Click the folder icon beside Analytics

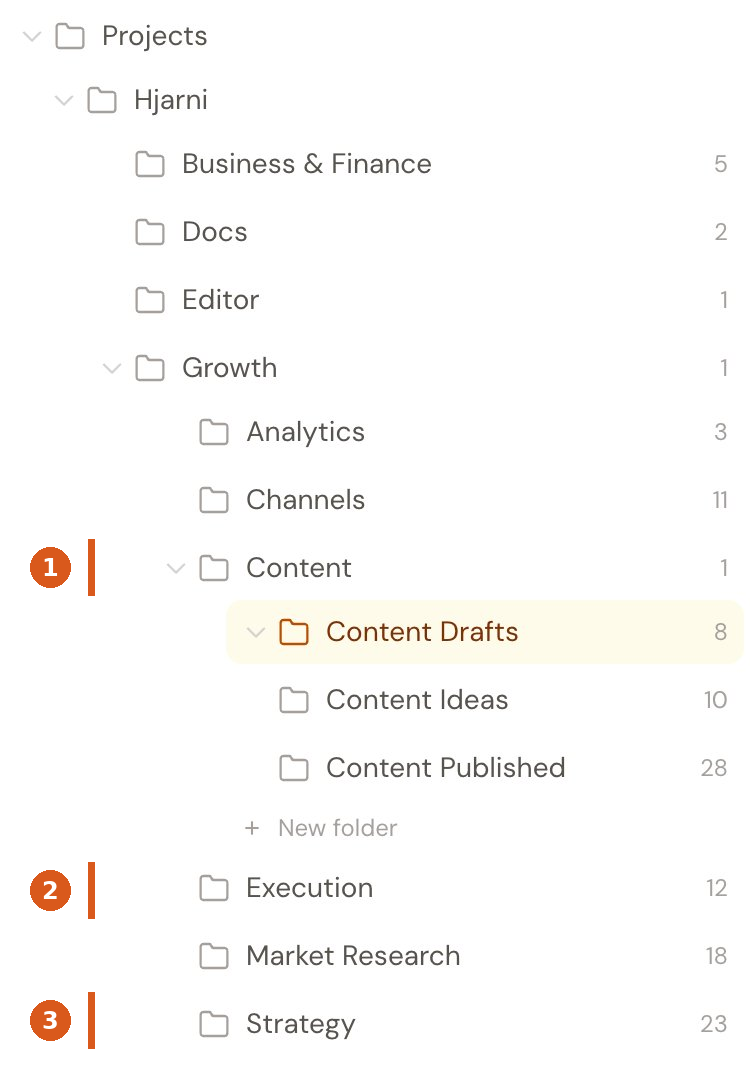click(x=213, y=432)
